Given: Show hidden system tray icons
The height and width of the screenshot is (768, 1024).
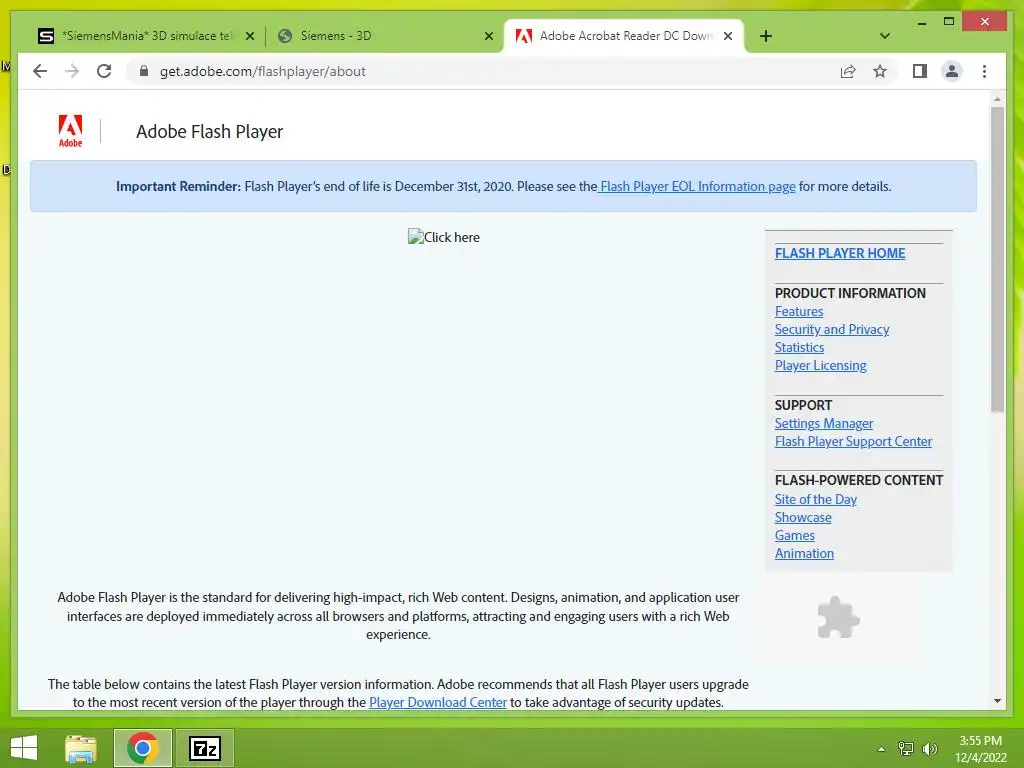Looking at the screenshot, I should (882, 749).
